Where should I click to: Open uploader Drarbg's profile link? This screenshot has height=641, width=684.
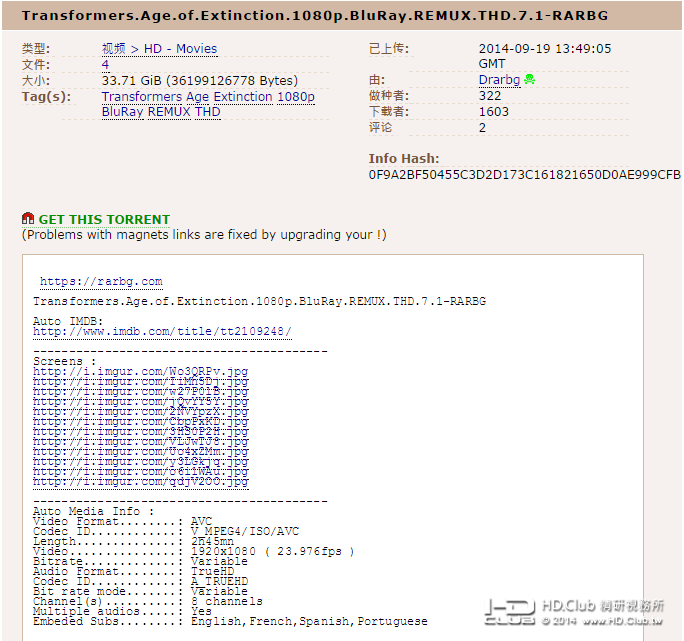(499, 80)
